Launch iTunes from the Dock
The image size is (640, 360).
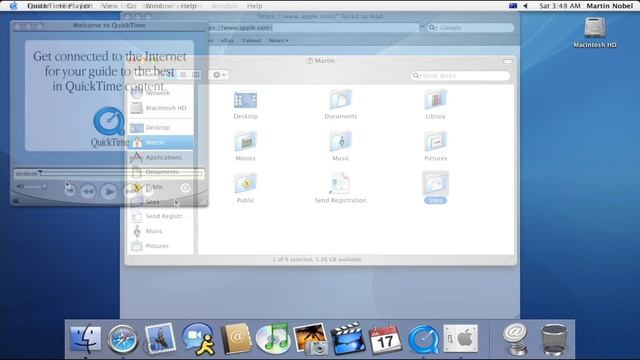pos(273,339)
